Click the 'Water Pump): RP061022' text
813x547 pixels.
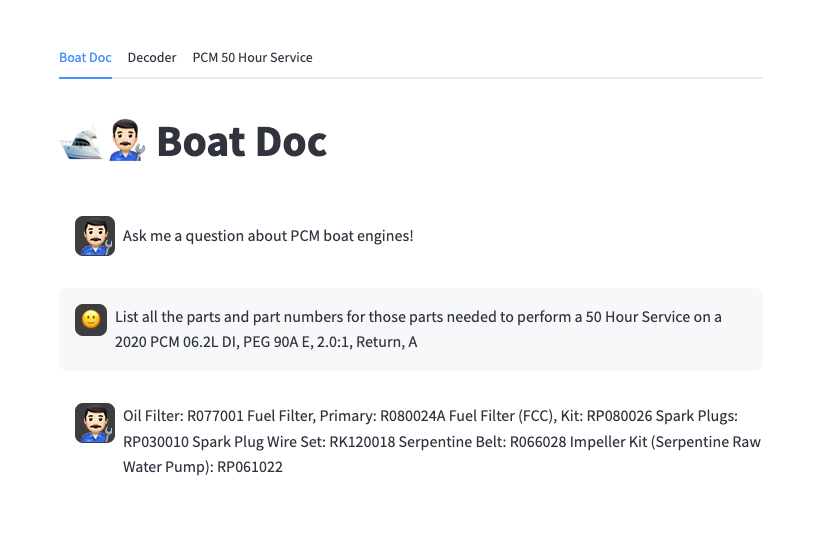(203, 467)
